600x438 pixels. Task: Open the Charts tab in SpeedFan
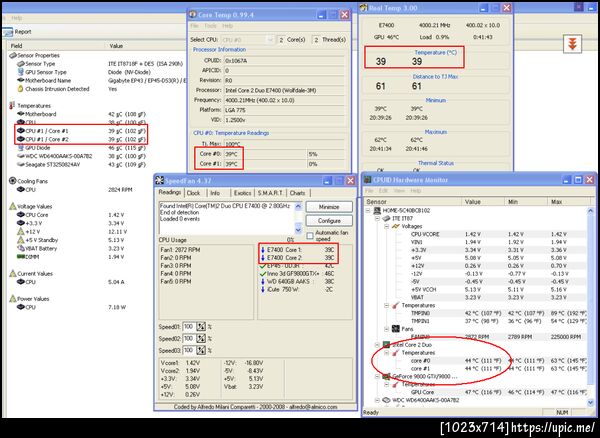[297, 193]
